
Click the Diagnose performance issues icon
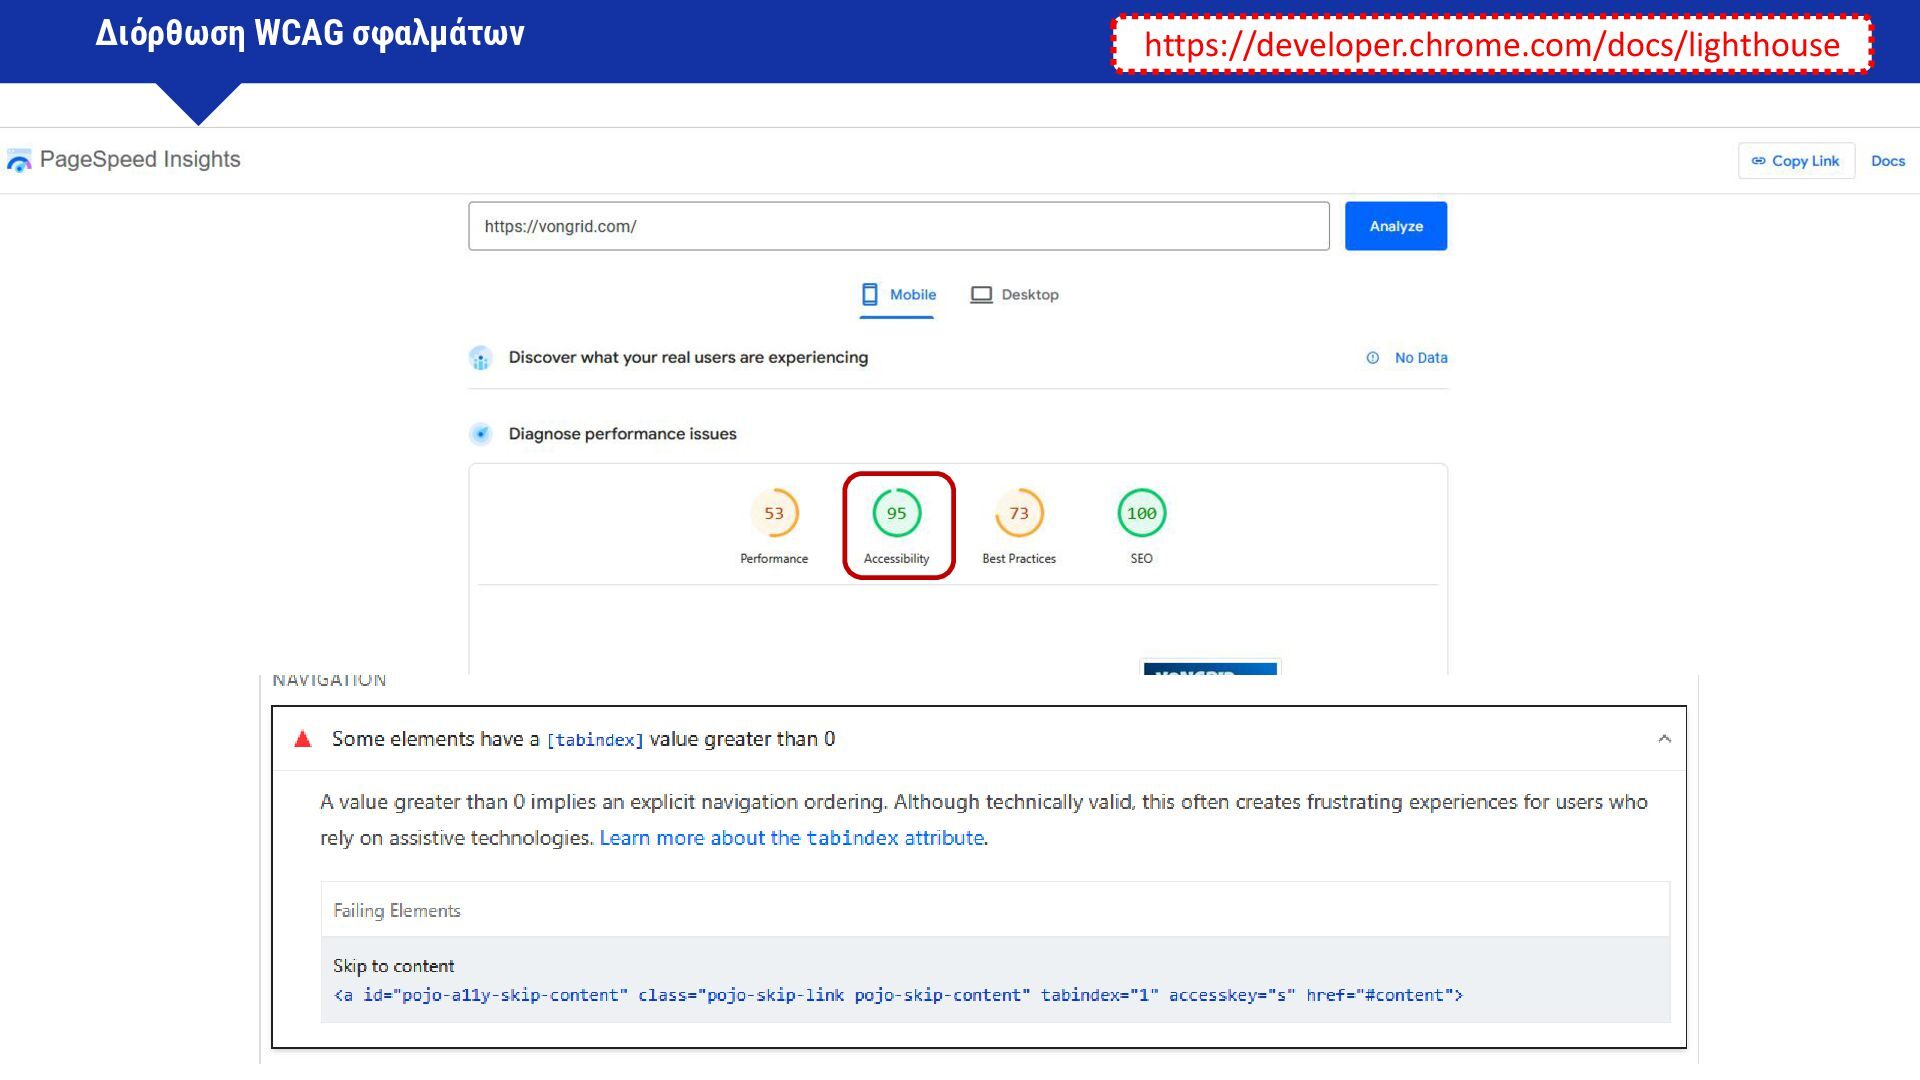click(481, 434)
